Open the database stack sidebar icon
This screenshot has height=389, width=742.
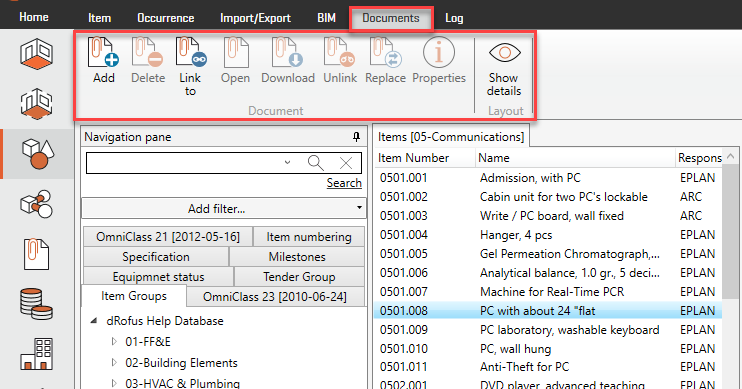pos(36,304)
